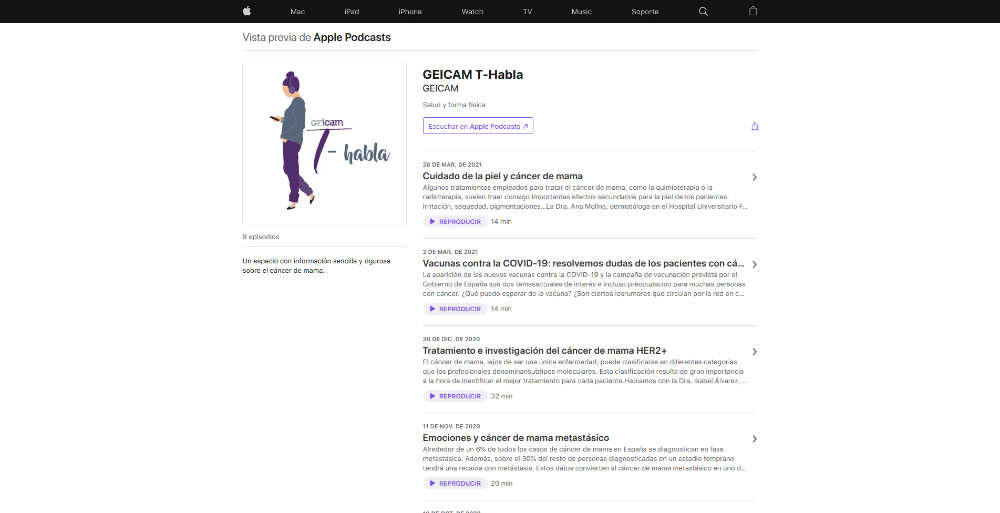Open the TV menu item
This screenshot has width=1000, height=513.
click(527, 11)
